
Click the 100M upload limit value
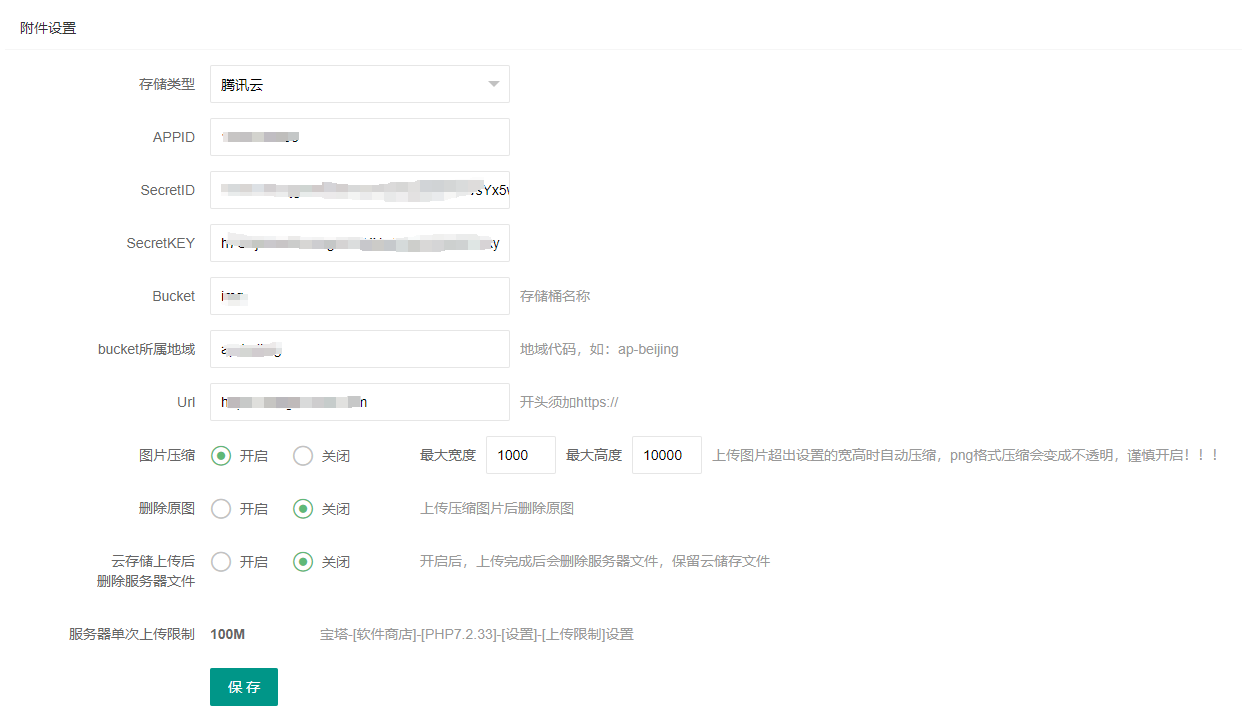(227, 634)
